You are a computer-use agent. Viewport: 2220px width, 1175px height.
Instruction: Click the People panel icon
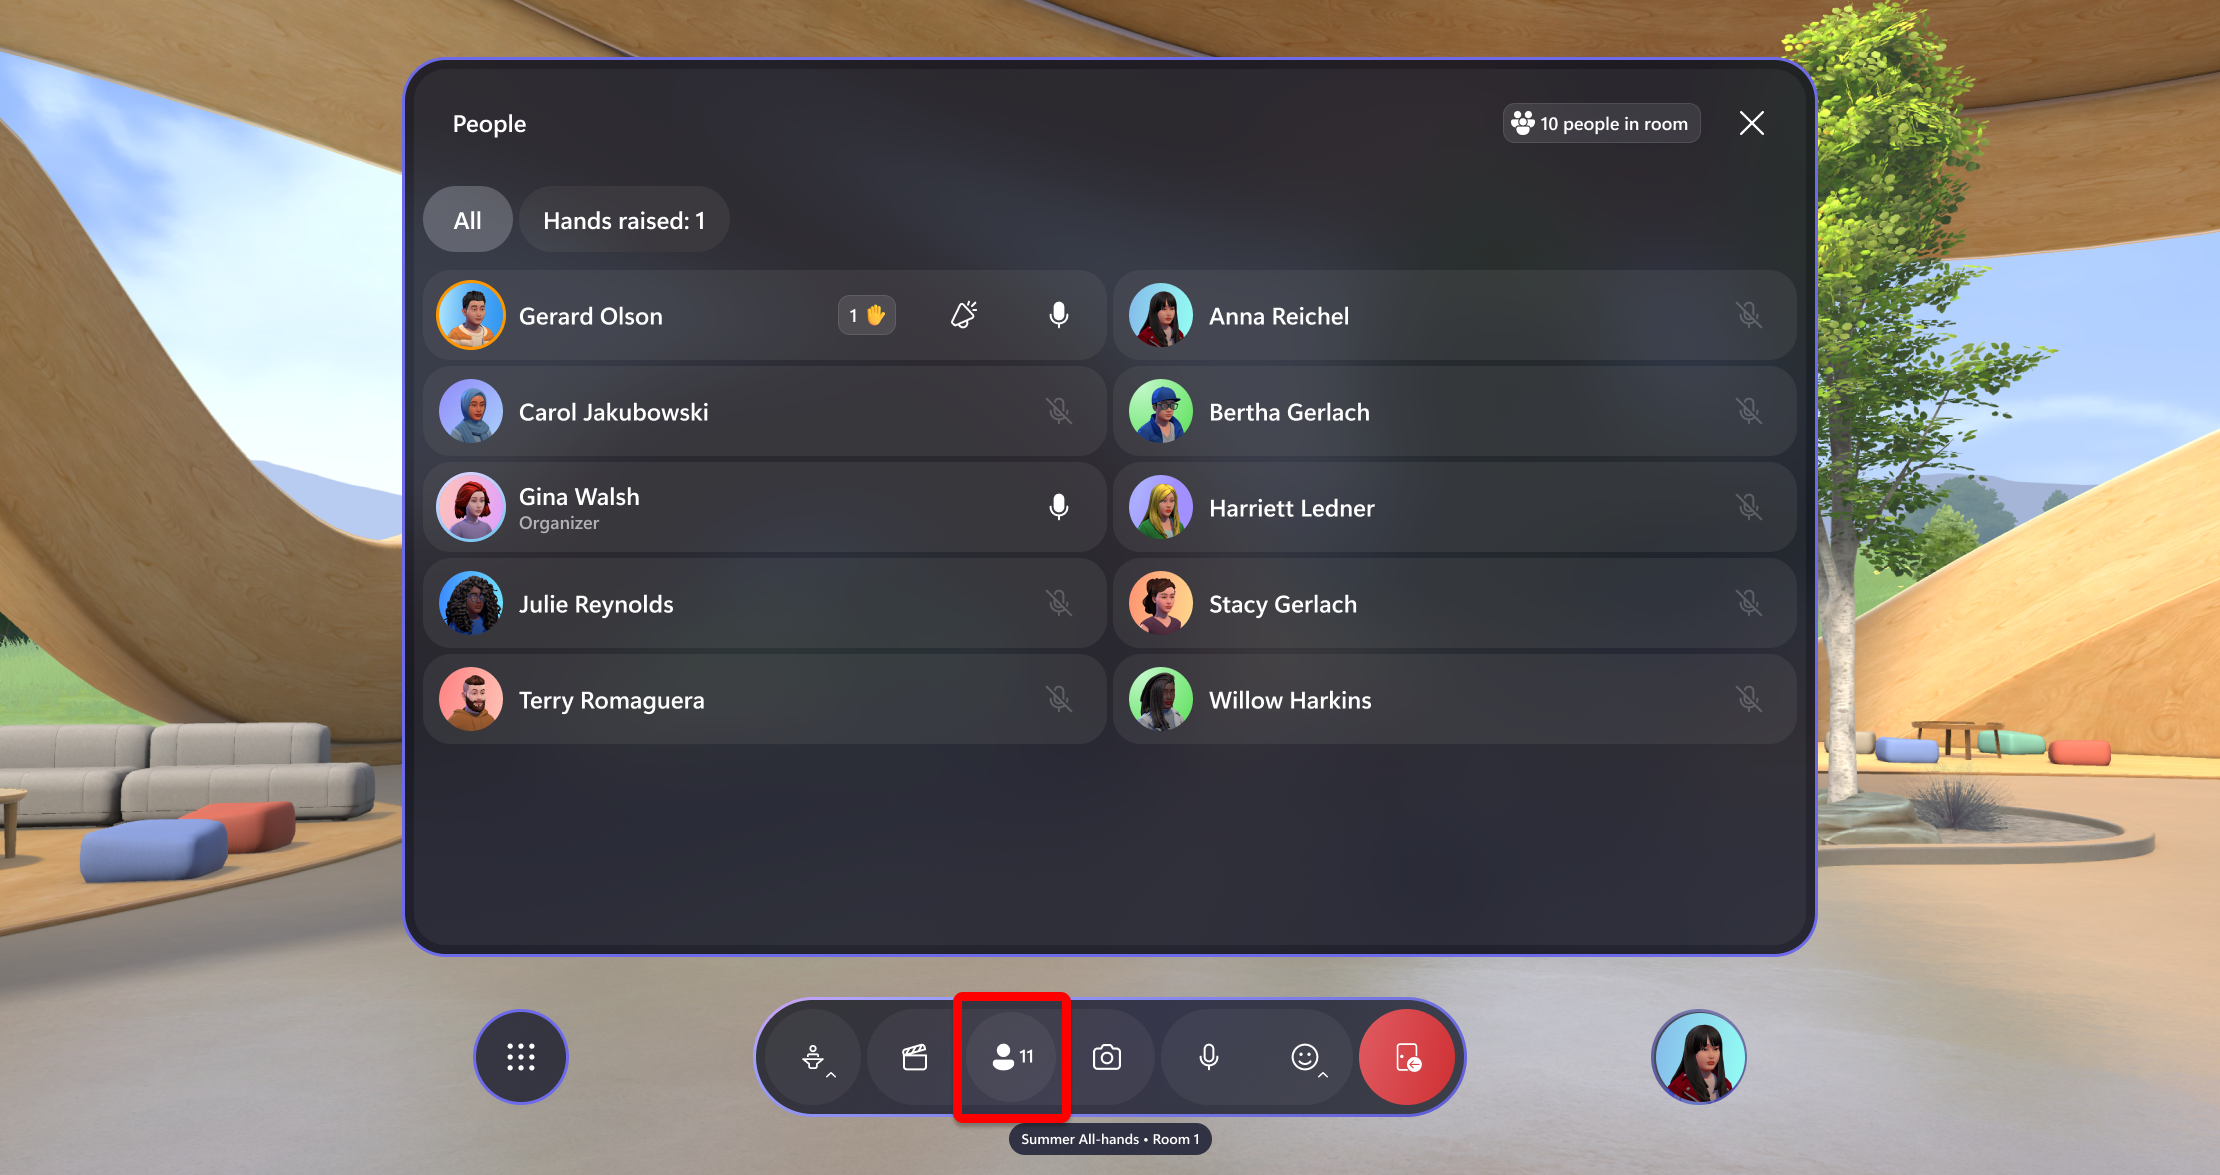[1015, 1058]
